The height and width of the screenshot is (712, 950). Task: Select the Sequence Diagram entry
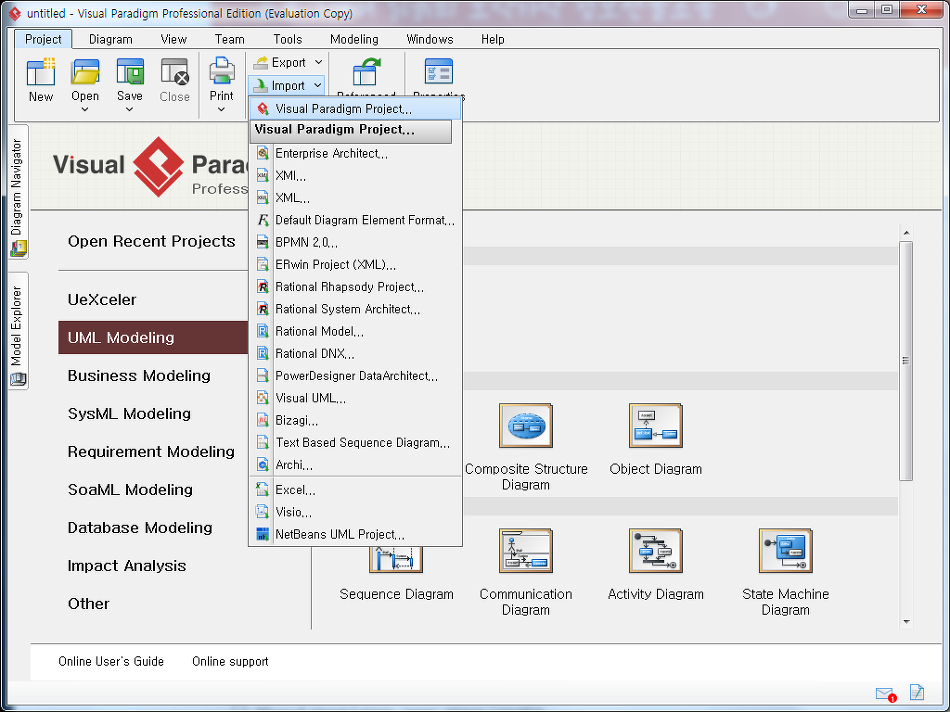coord(396,594)
